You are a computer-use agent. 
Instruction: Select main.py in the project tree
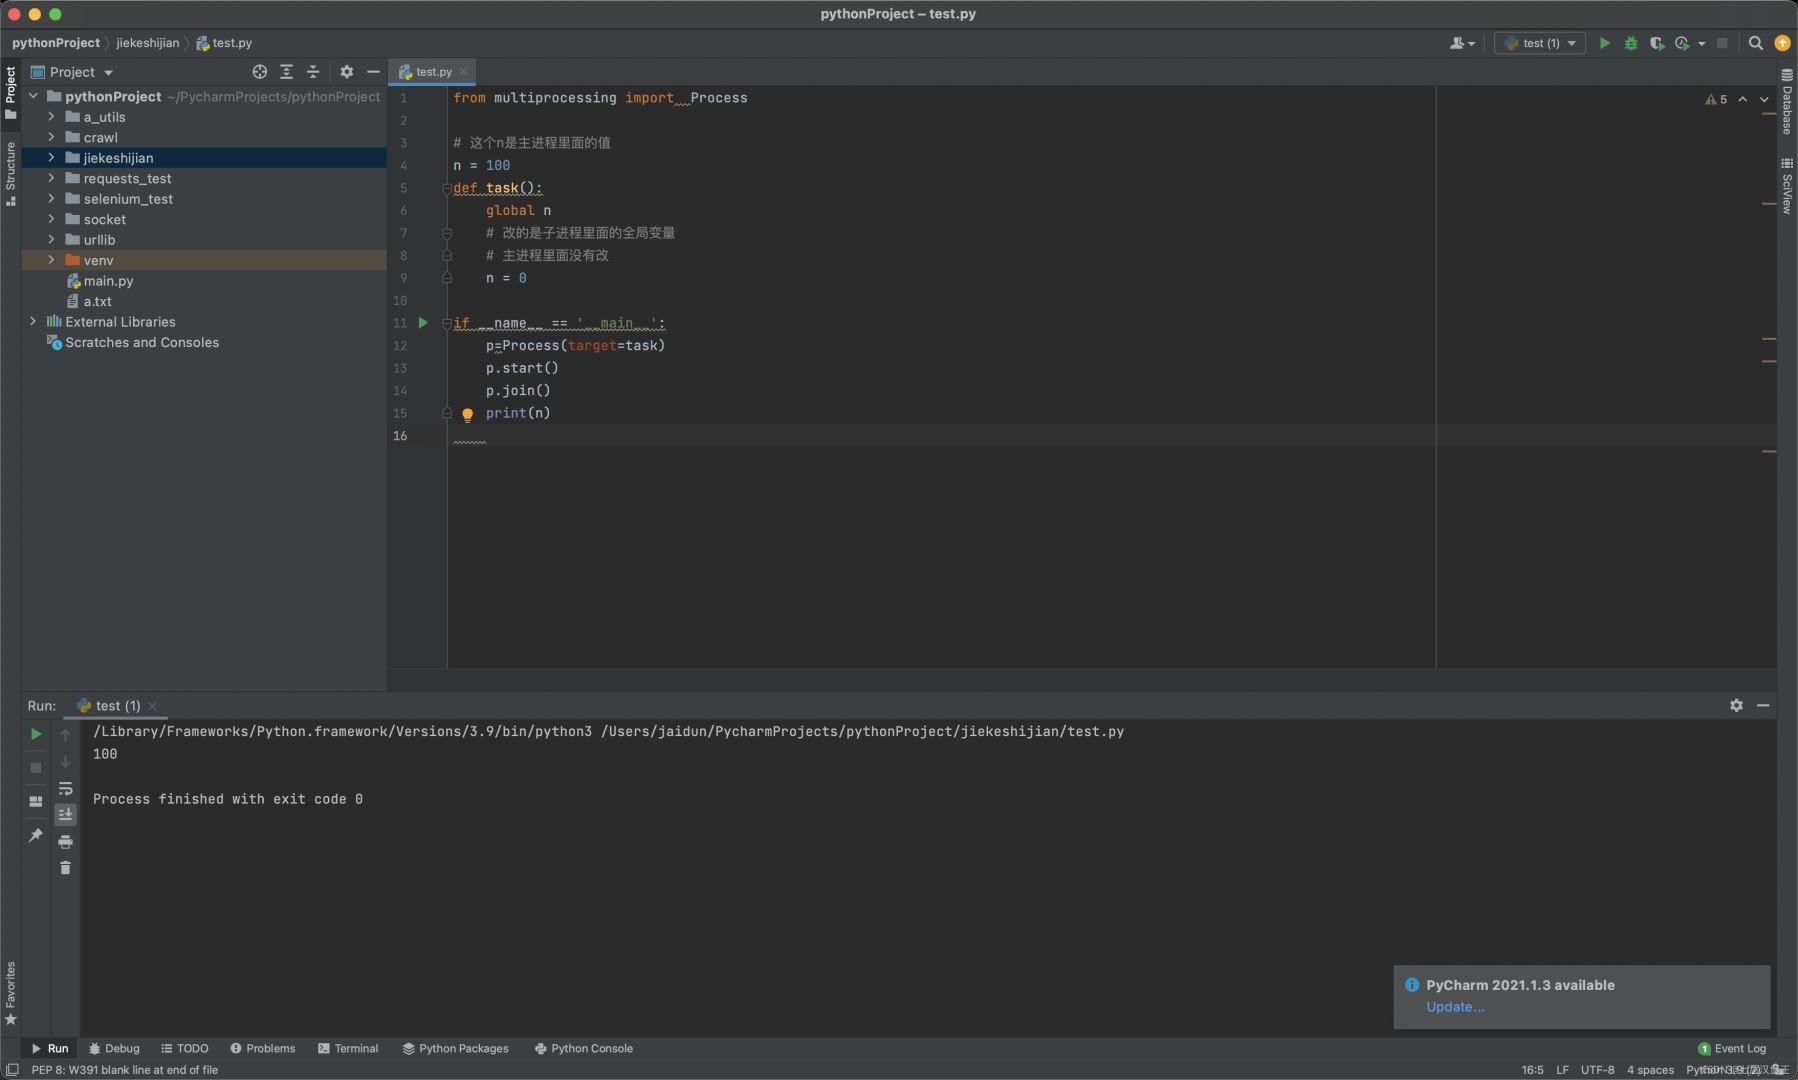(x=108, y=281)
